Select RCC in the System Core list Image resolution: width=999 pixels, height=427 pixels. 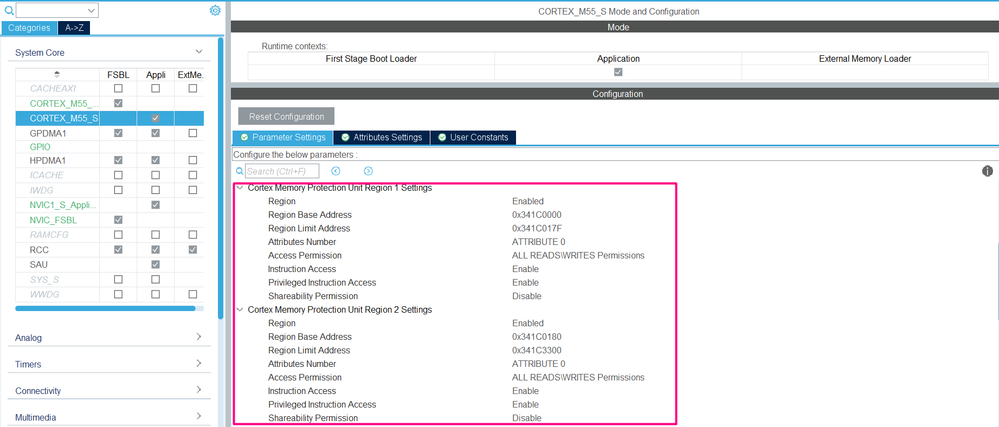click(40, 250)
